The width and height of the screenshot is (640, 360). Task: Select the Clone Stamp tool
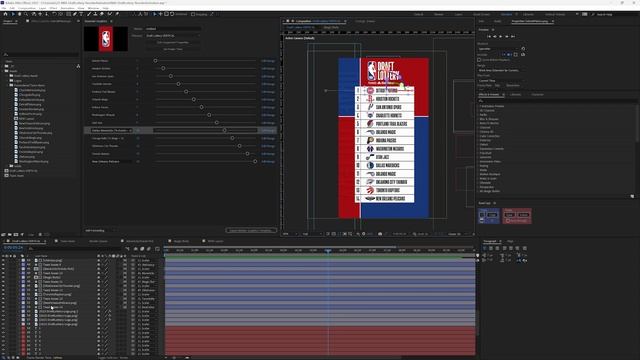[x=95, y=14]
